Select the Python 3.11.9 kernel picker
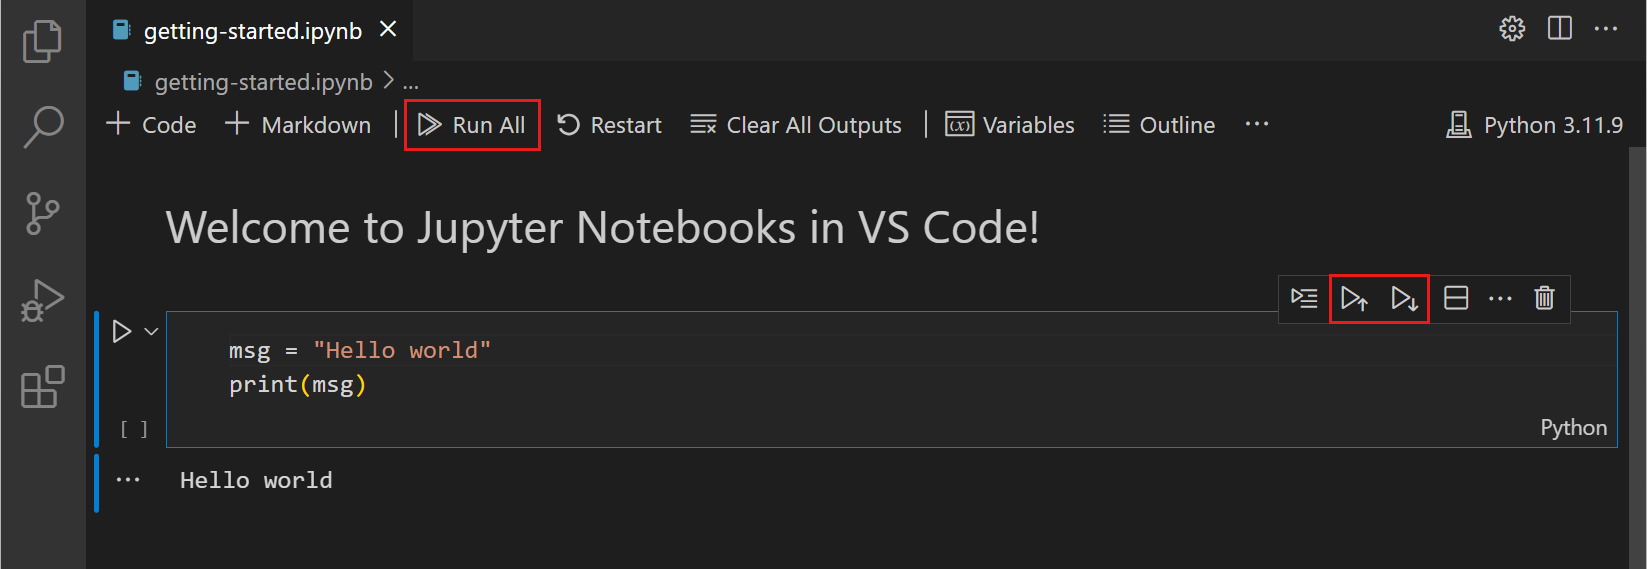This screenshot has height=569, width=1647. [x=1535, y=125]
